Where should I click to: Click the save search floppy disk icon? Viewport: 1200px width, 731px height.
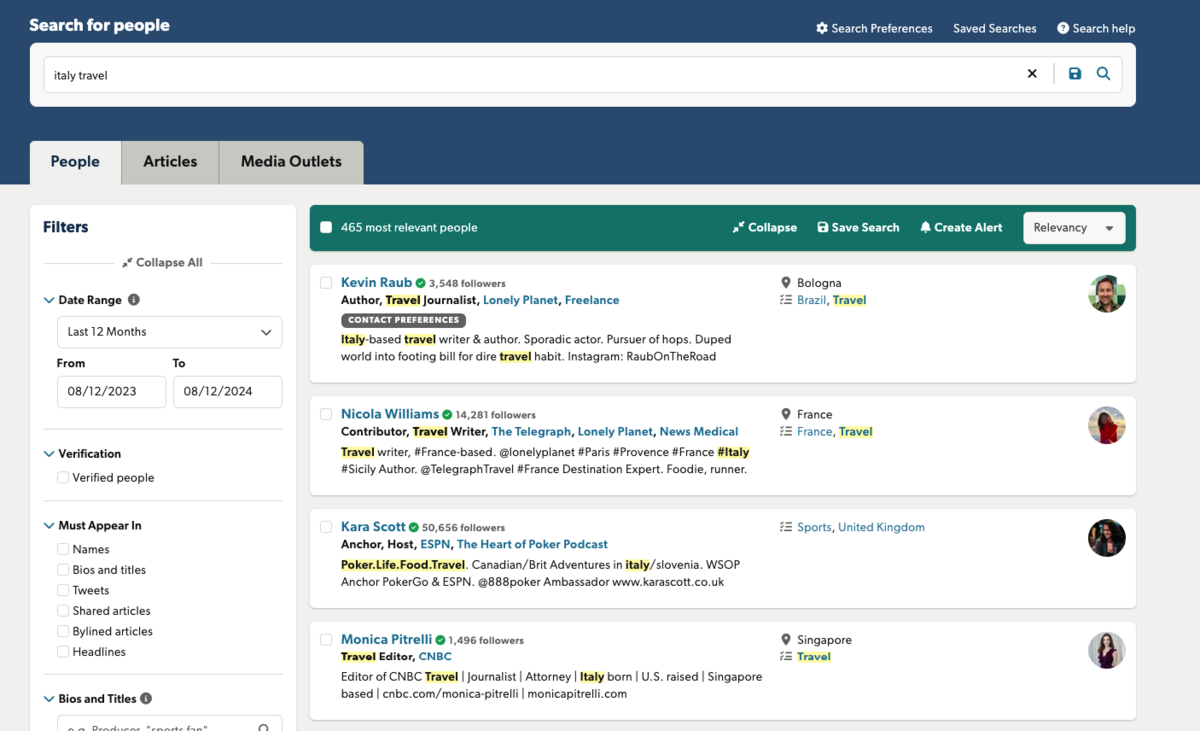pyautogui.click(x=1075, y=74)
